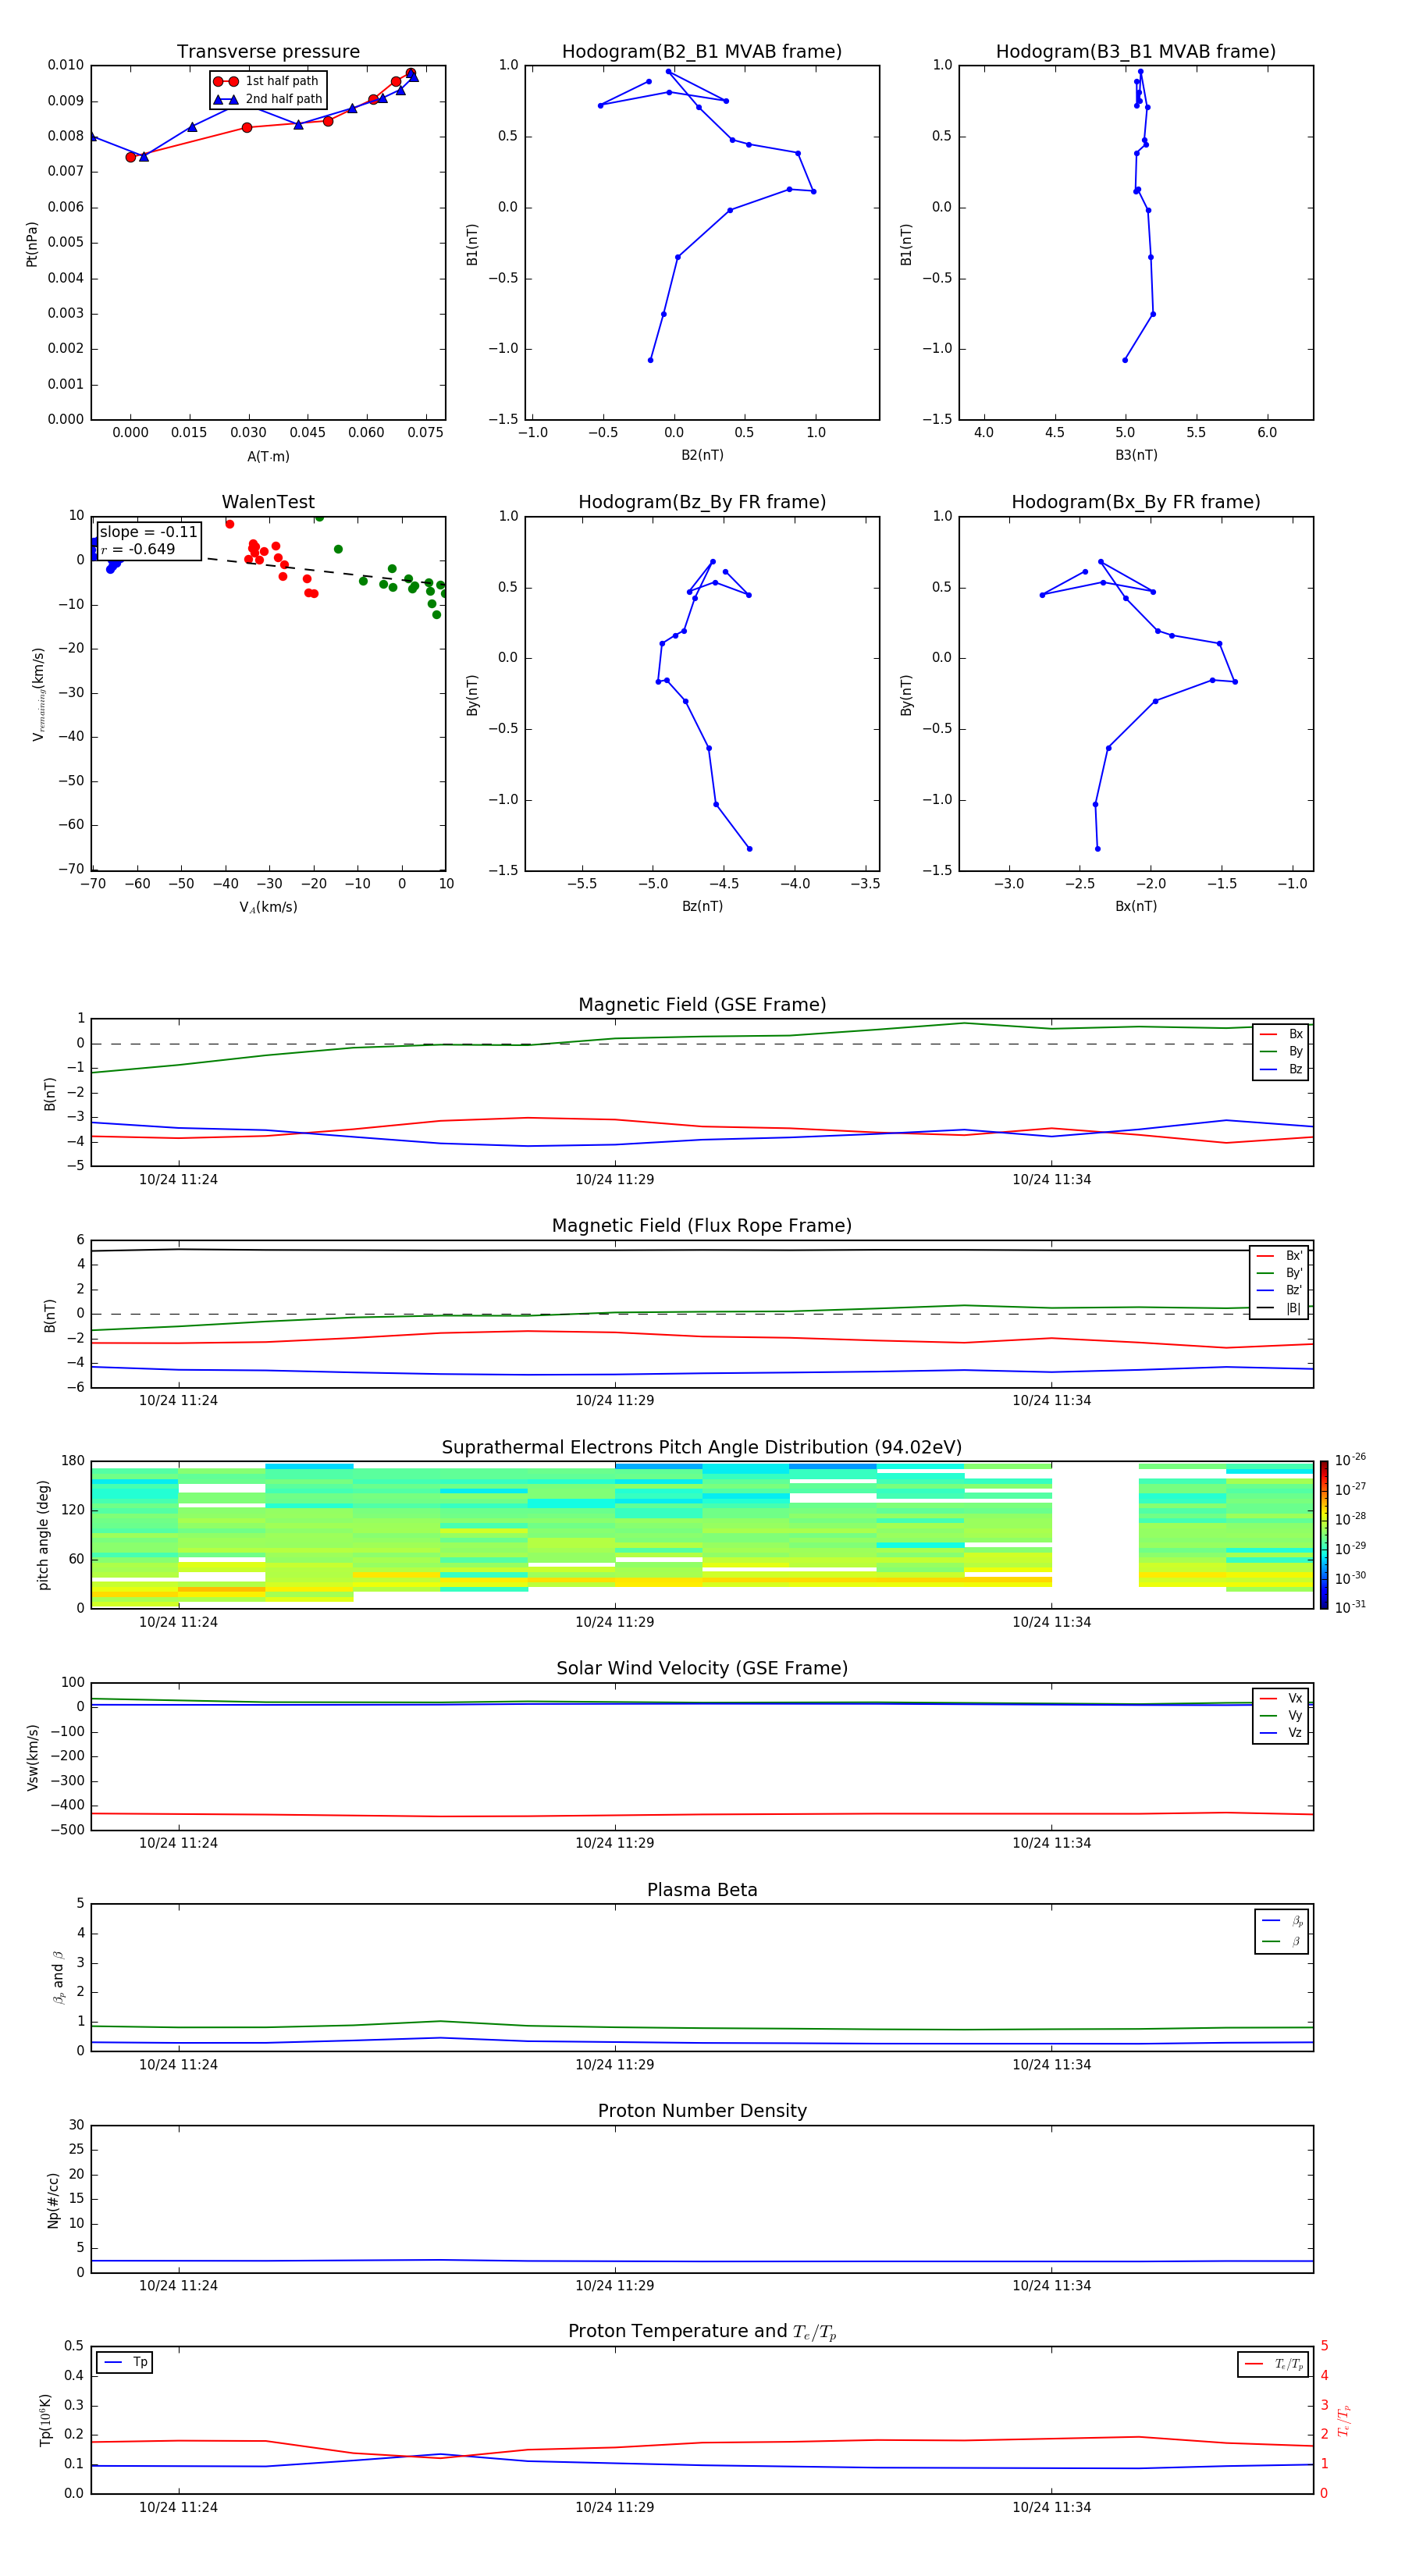Image resolution: width=1405 pixels, height=2576 pixels.
Task: Click the "B2(nT)" axis label
Action: (702, 455)
